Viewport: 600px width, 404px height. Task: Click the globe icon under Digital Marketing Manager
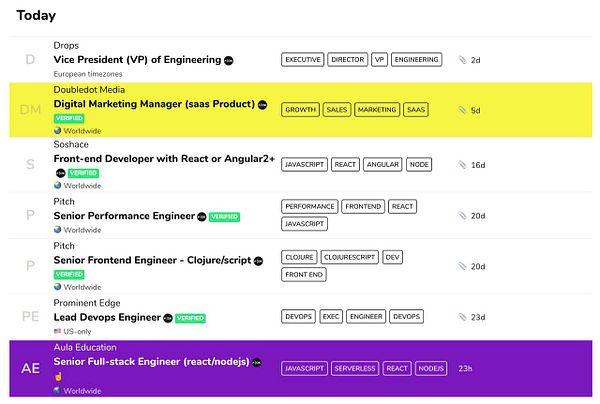click(58, 130)
